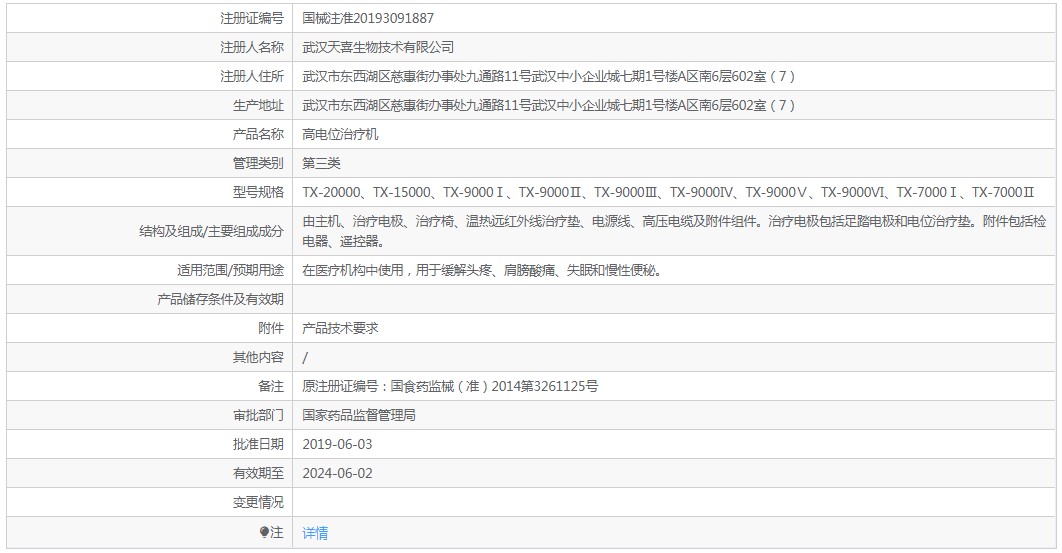Click the slash value in 其他内容 row
The height and width of the screenshot is (553, 1062).
[305, 358]
